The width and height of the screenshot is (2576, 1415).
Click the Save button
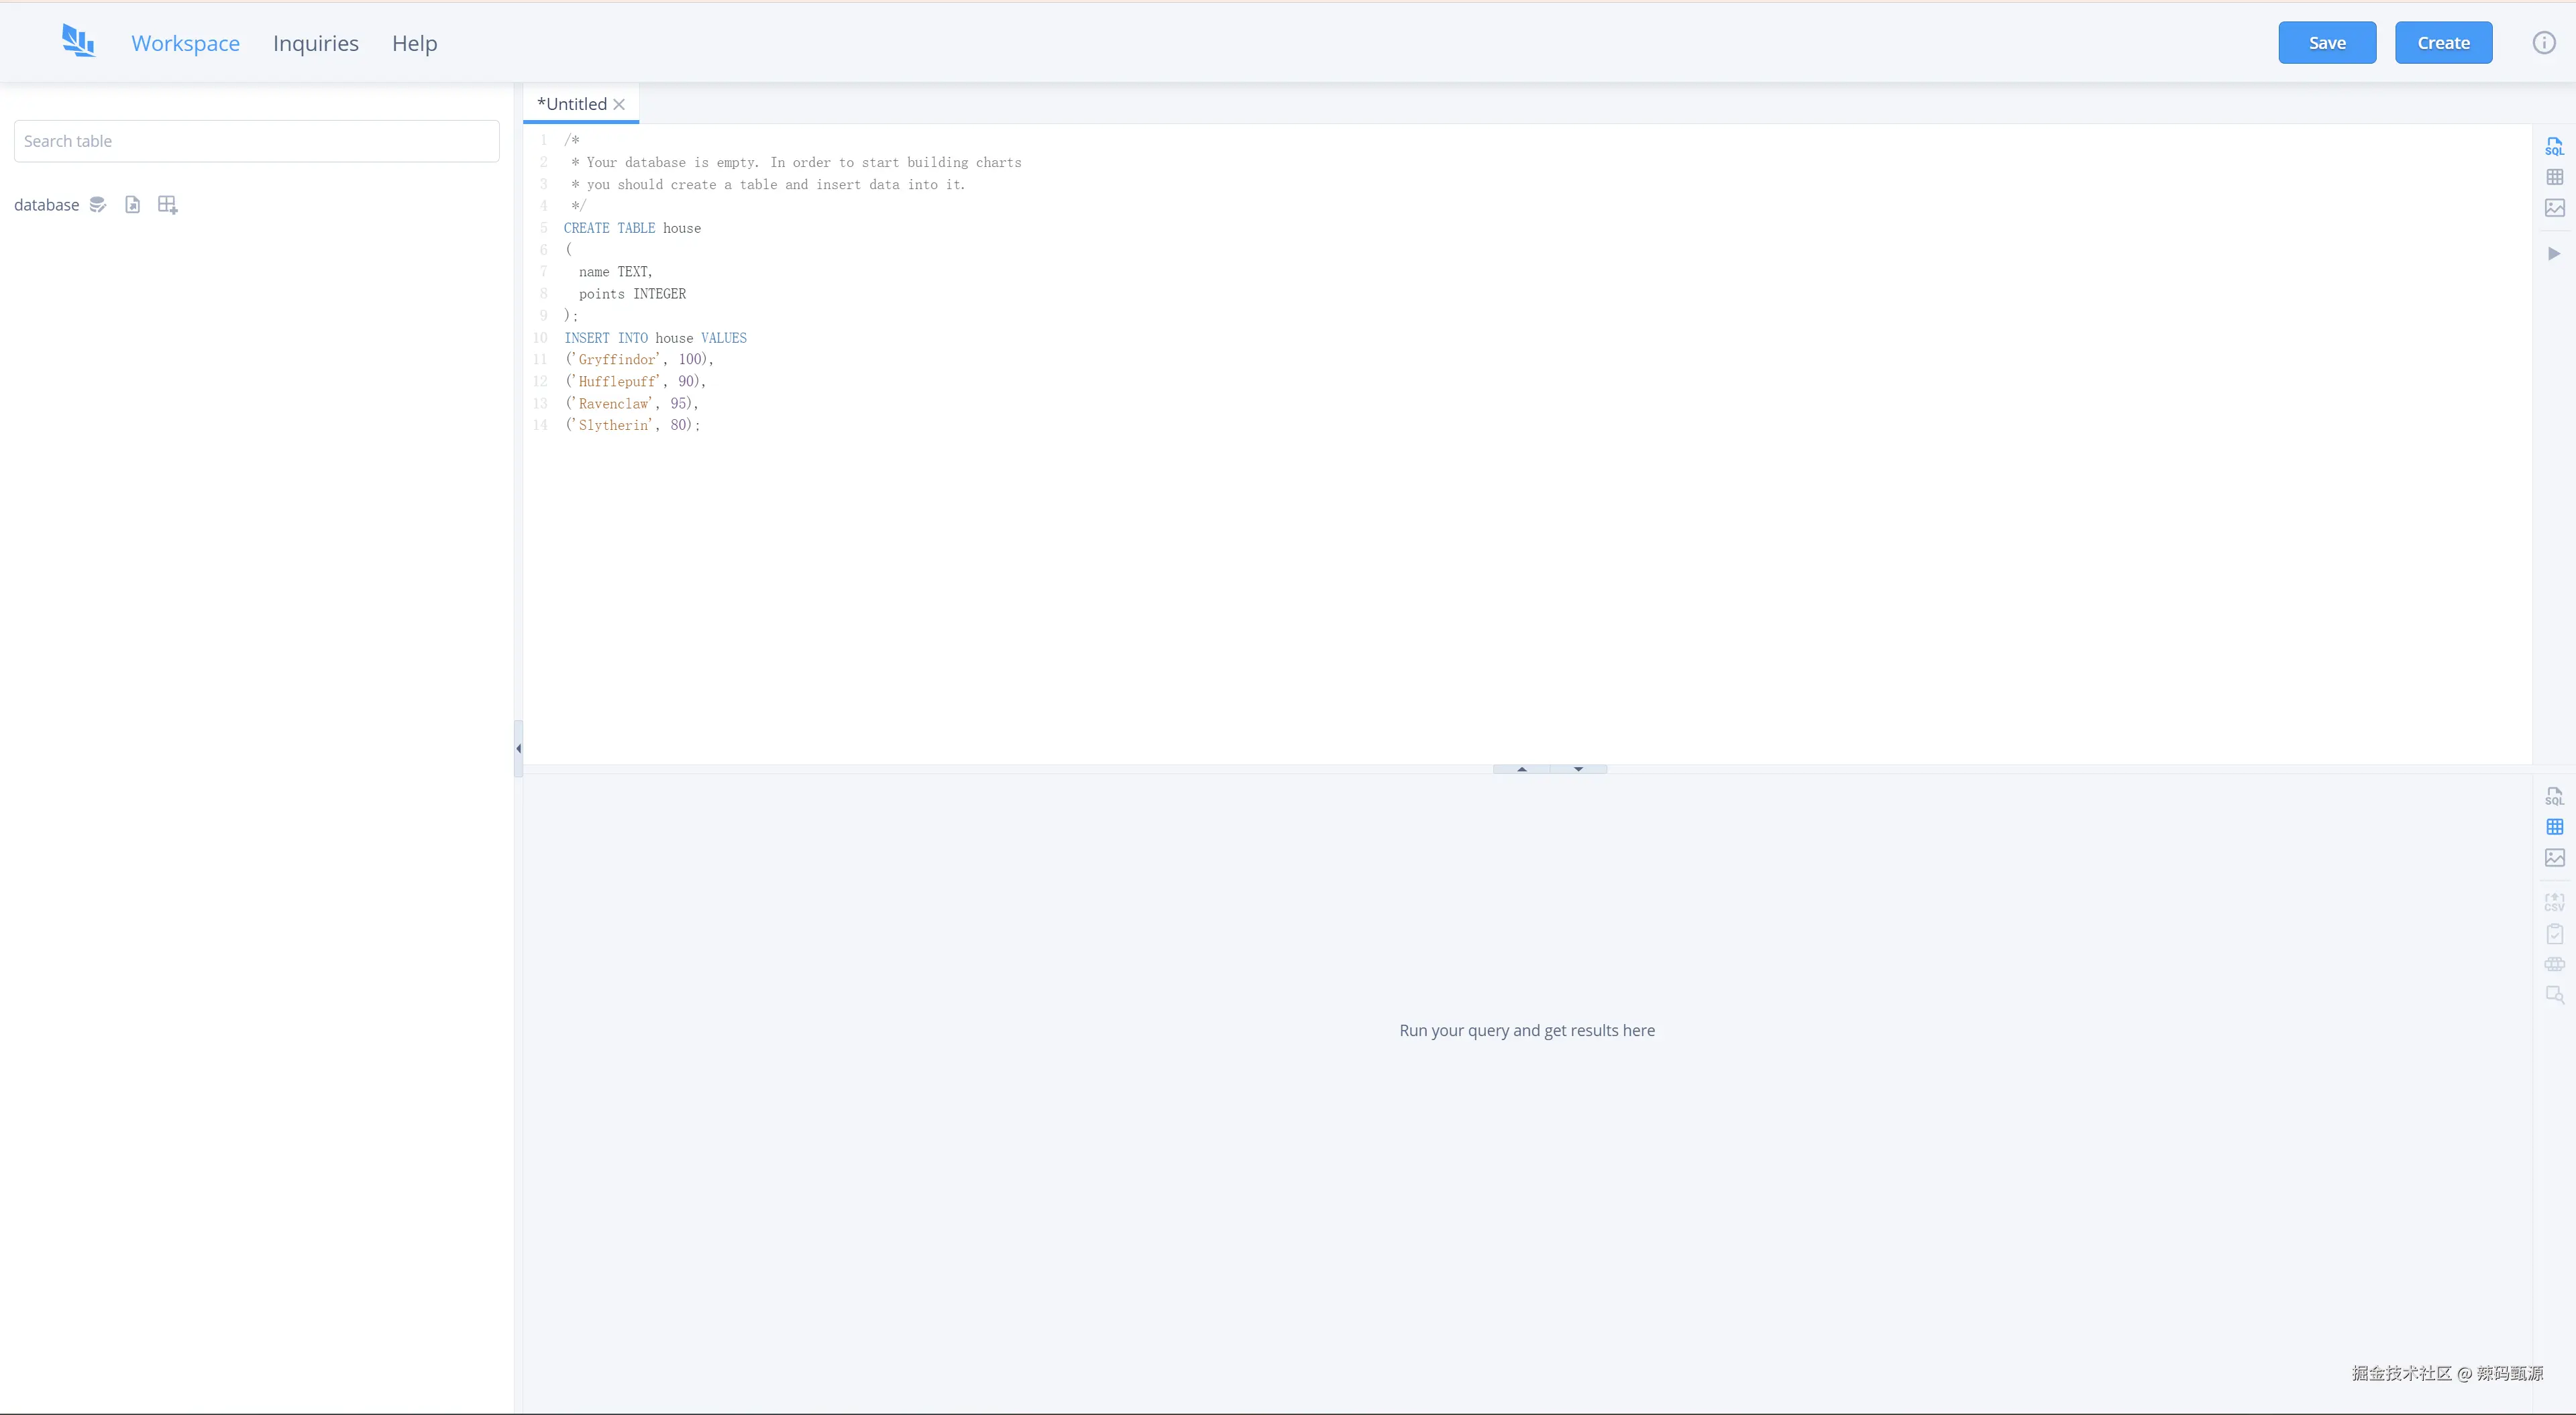tap(2326, 43)
